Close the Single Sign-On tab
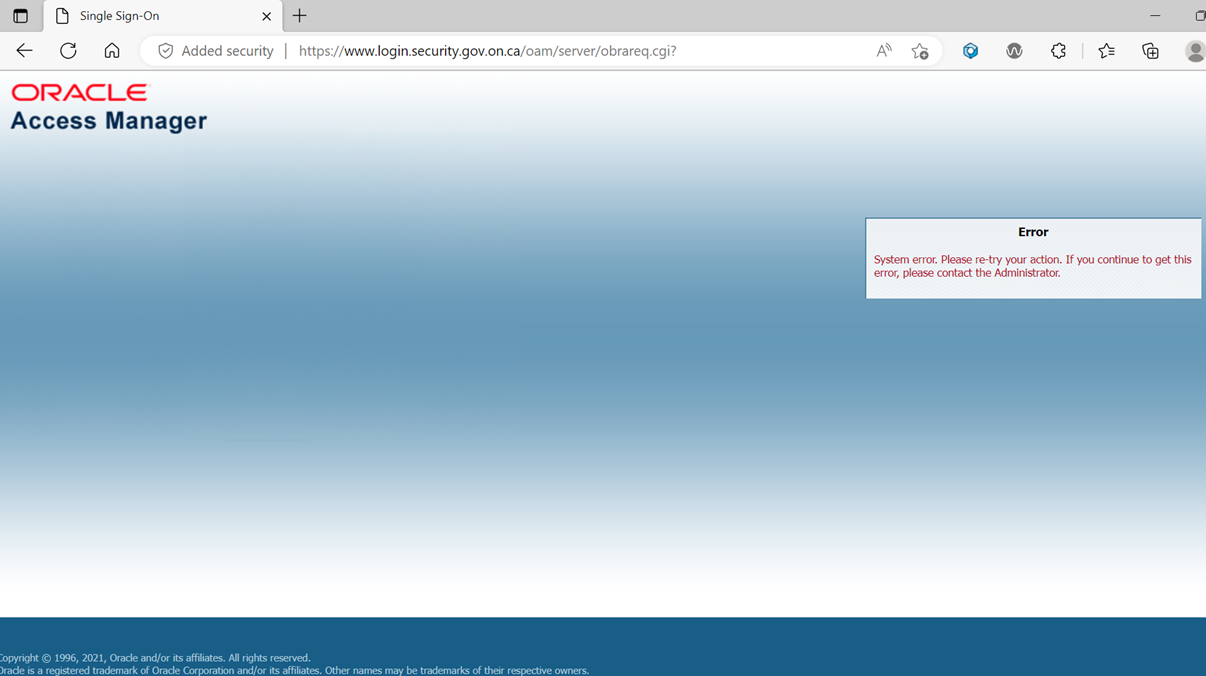 266,16
